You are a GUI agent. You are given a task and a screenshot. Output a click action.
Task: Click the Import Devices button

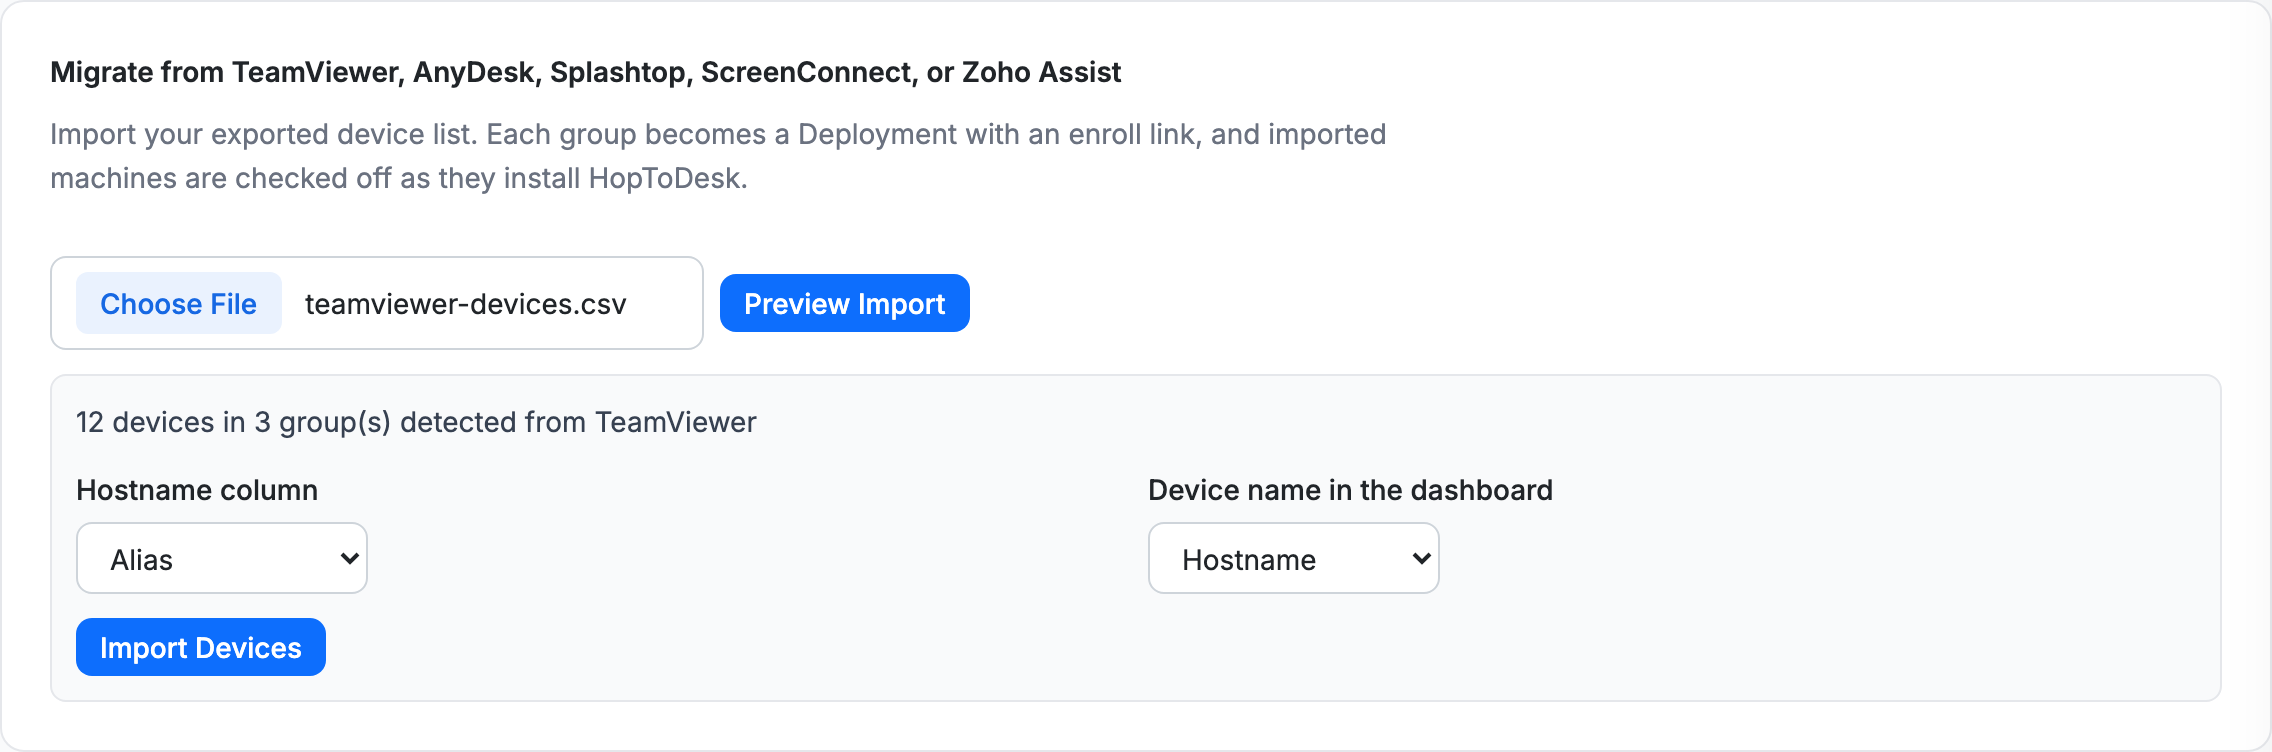[201, 647]
